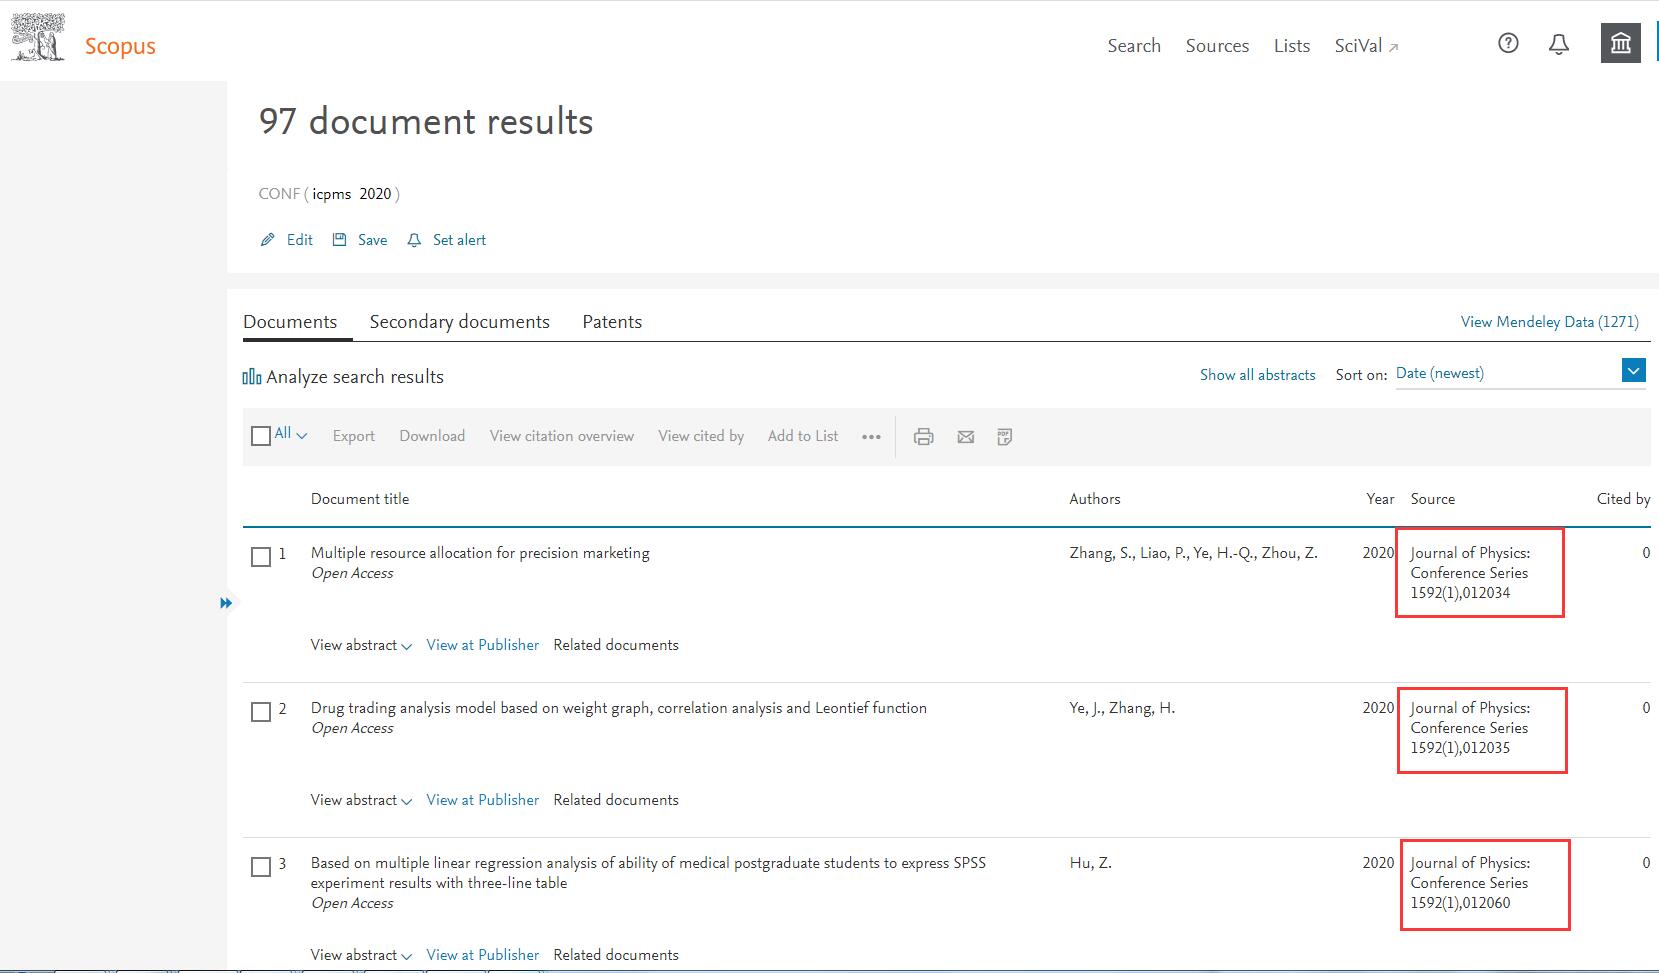Click the institution building icon
The width and height of the screenshot is (1659, 973).
(1620, 43)
